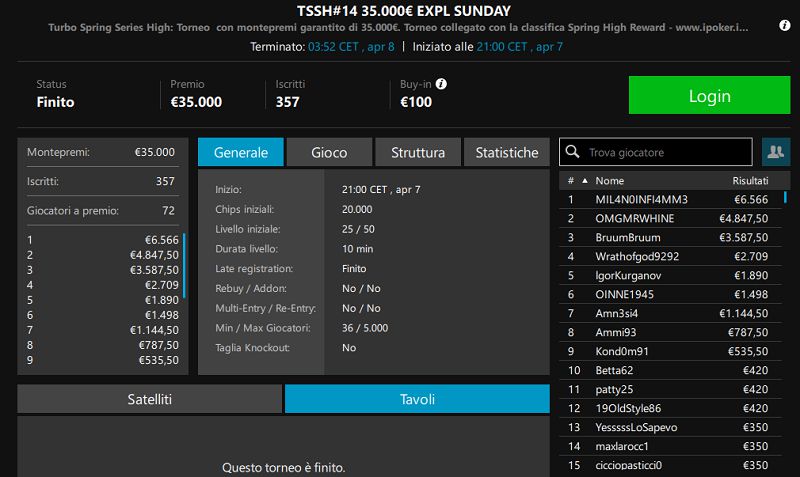This screenshot has width=800, height=477.
Task: Switch to the Generale tab
Action: tap(241, 152)
